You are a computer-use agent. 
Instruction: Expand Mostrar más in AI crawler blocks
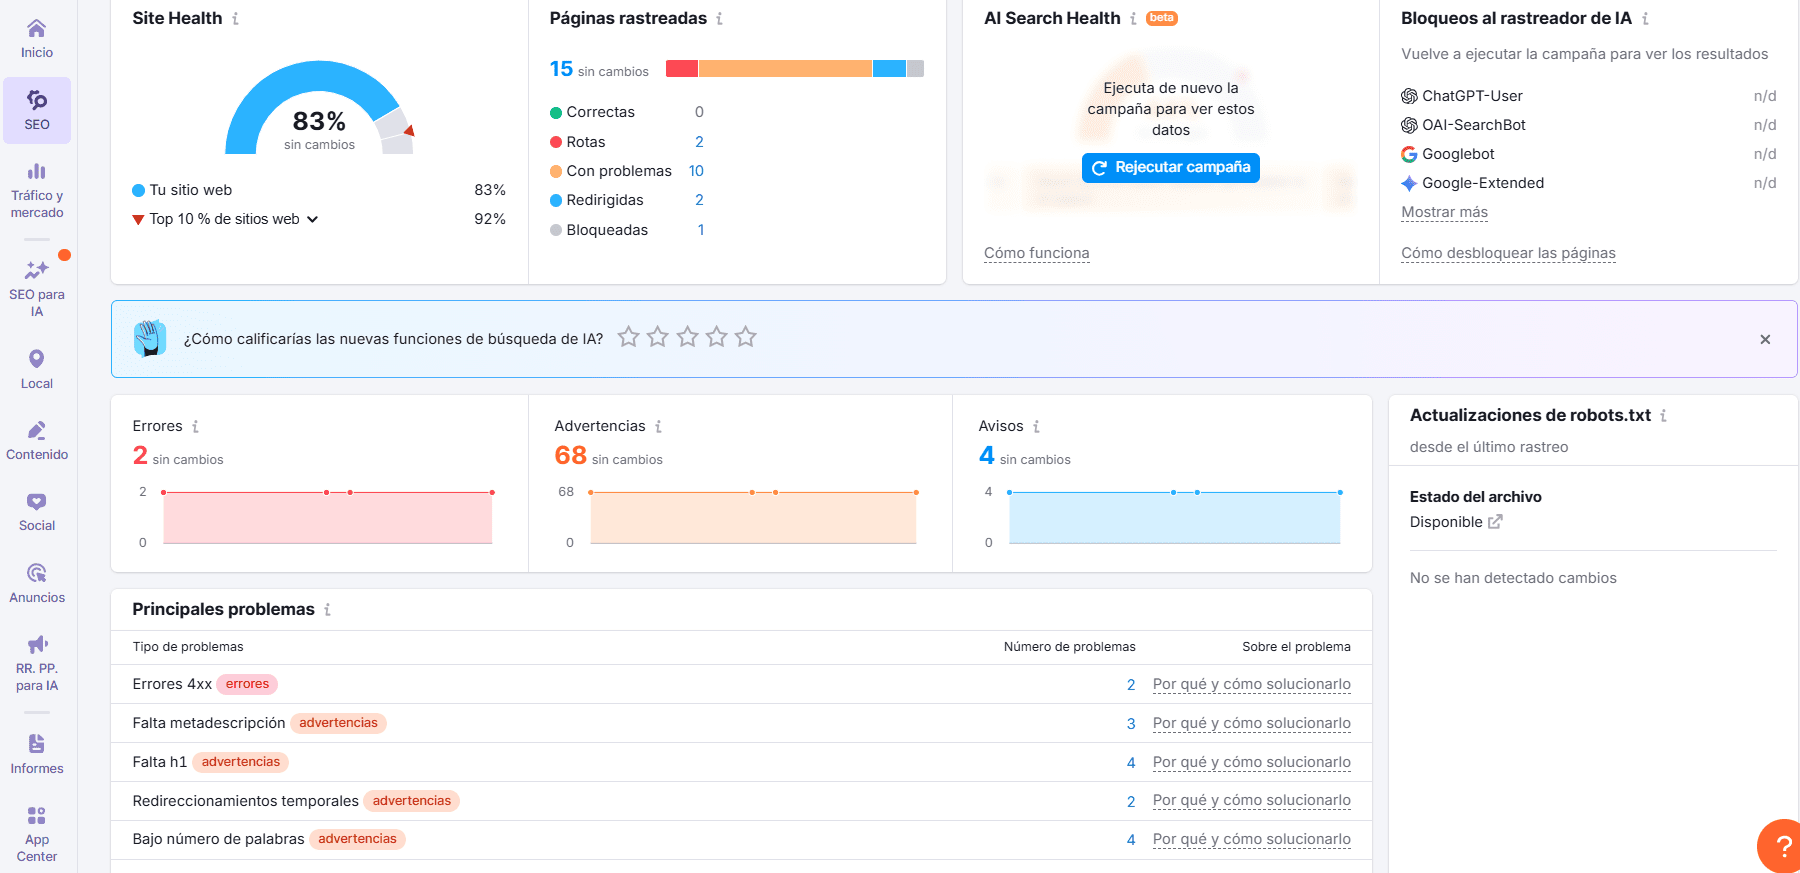pos(1444,212)
